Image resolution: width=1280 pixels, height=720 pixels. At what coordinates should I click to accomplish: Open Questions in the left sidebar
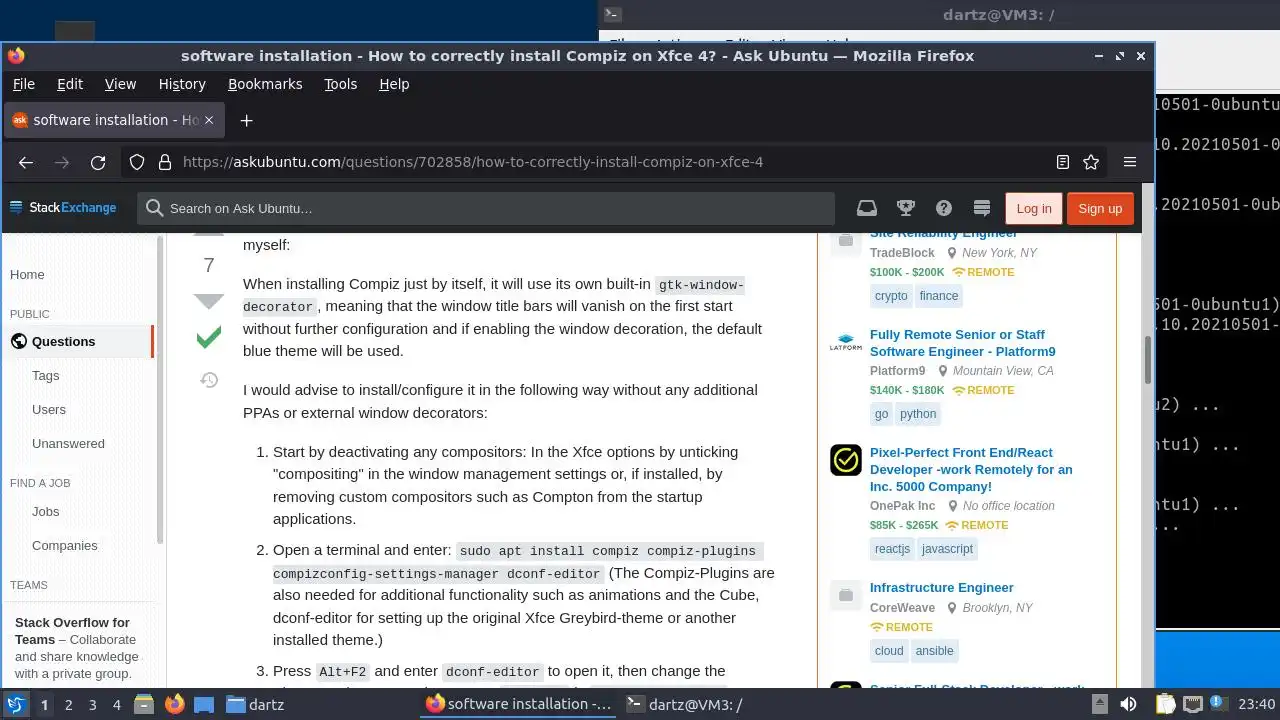(x=63, y=341)
